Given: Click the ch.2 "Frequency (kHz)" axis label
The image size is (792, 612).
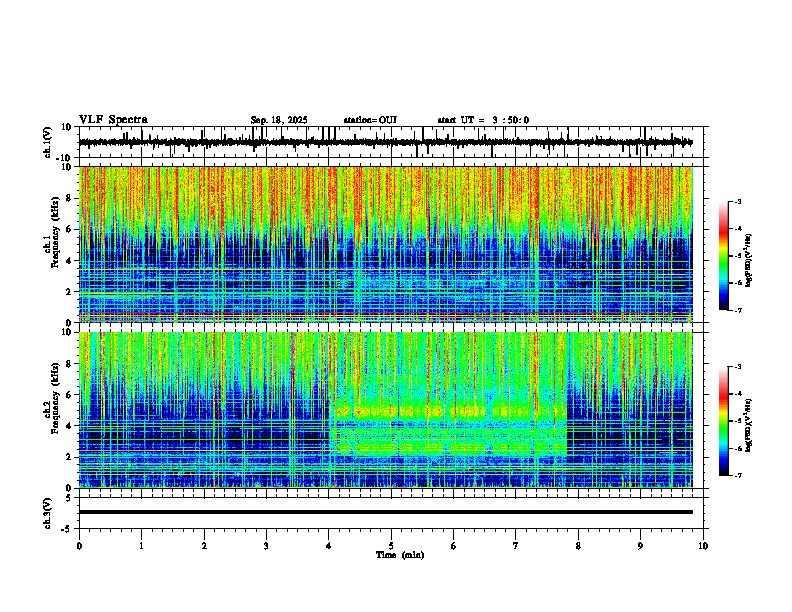Looking at the screenshot, I should pos(55,398).
